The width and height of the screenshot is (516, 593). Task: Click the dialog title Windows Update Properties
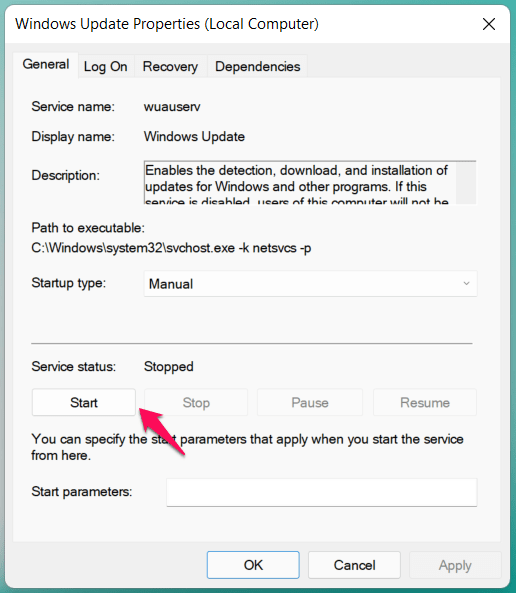tap(167, 24)
